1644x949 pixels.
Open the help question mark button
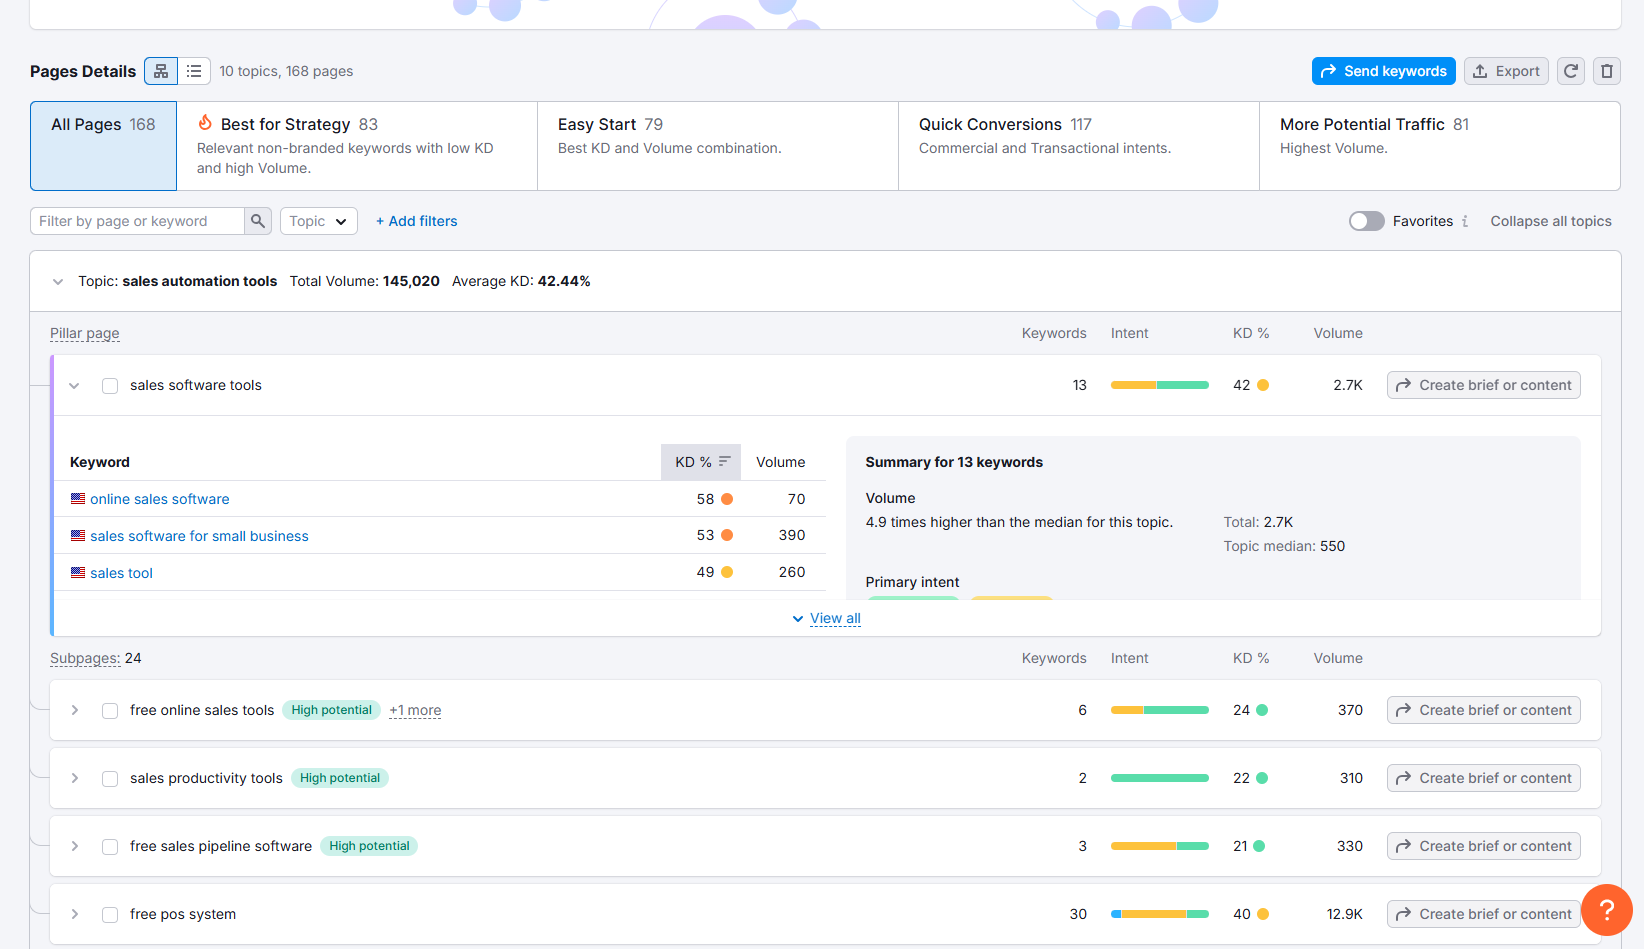(1607, 910)
